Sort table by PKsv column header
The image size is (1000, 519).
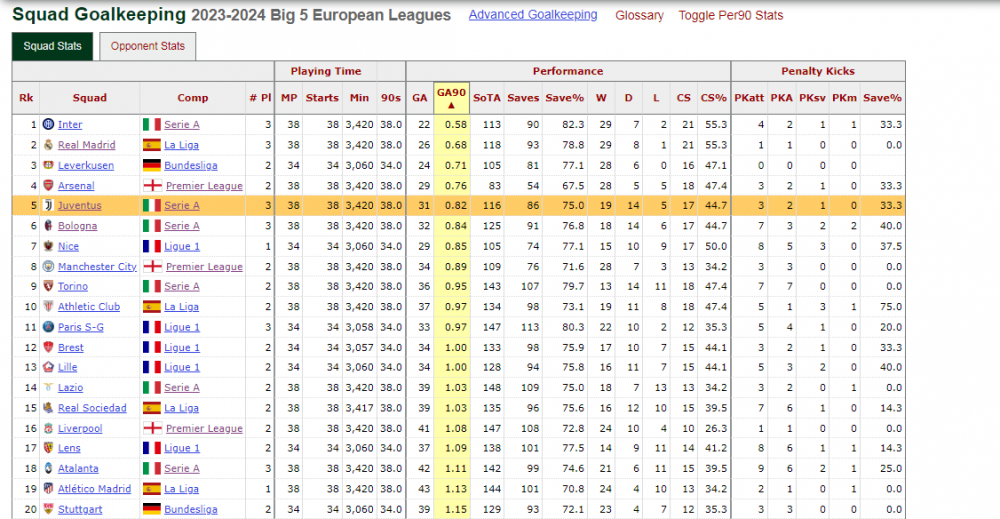click(812, 98)
